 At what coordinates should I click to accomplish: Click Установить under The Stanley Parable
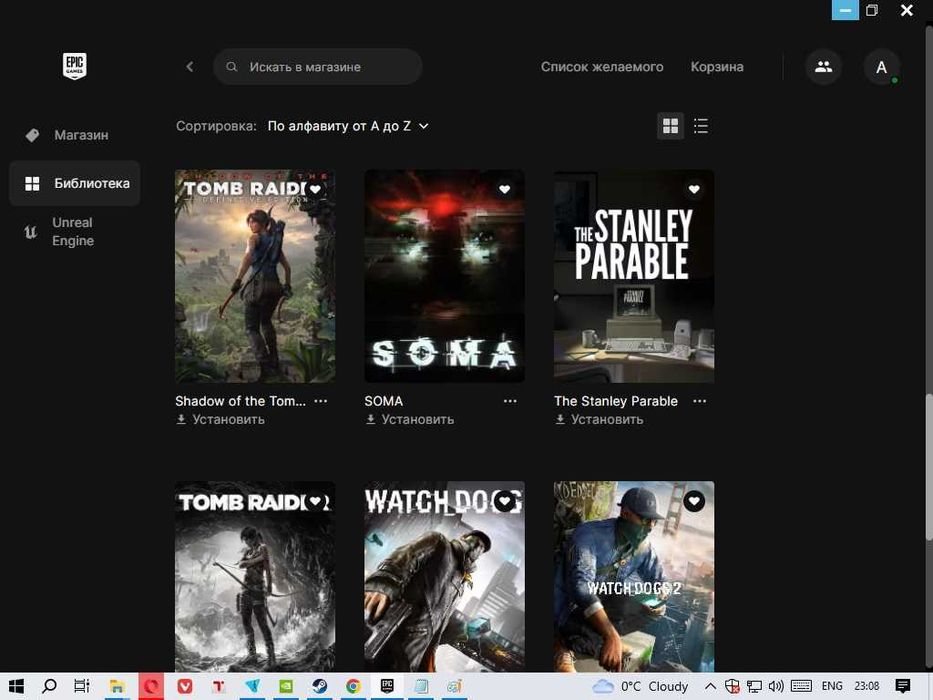pyautogui.click(x=599, y=420)
